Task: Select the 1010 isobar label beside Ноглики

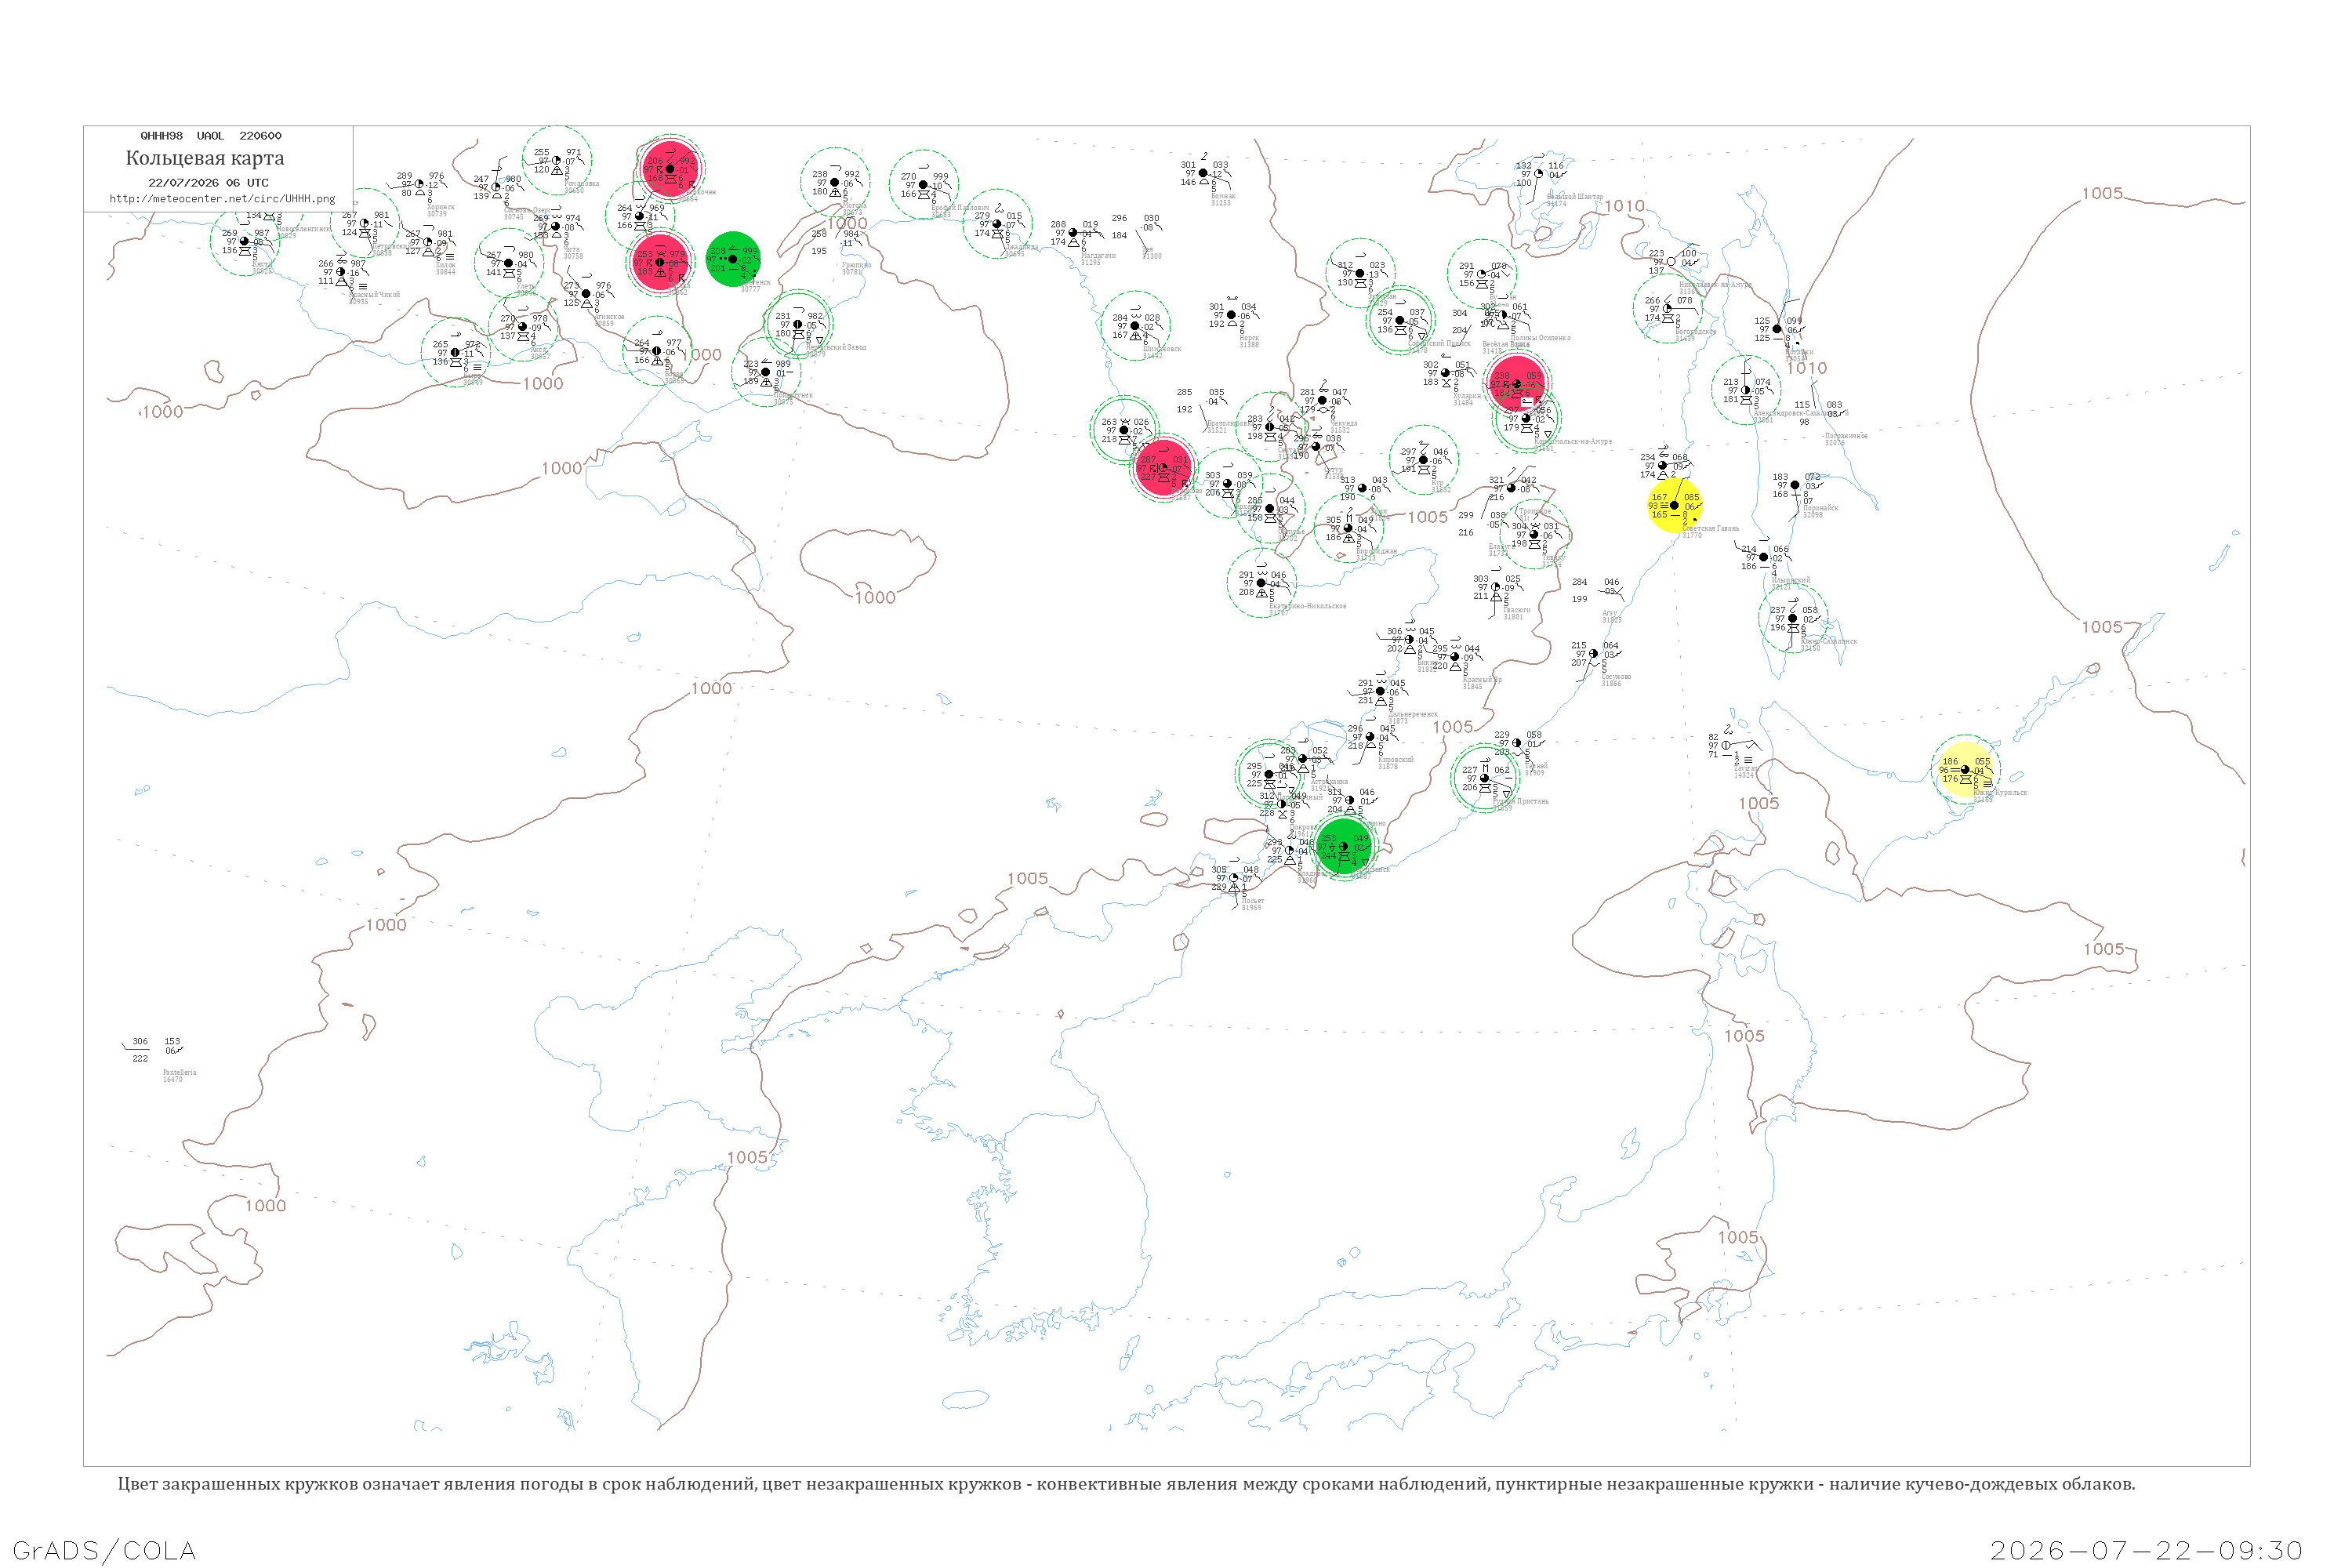Action: tap(1807, 368)
